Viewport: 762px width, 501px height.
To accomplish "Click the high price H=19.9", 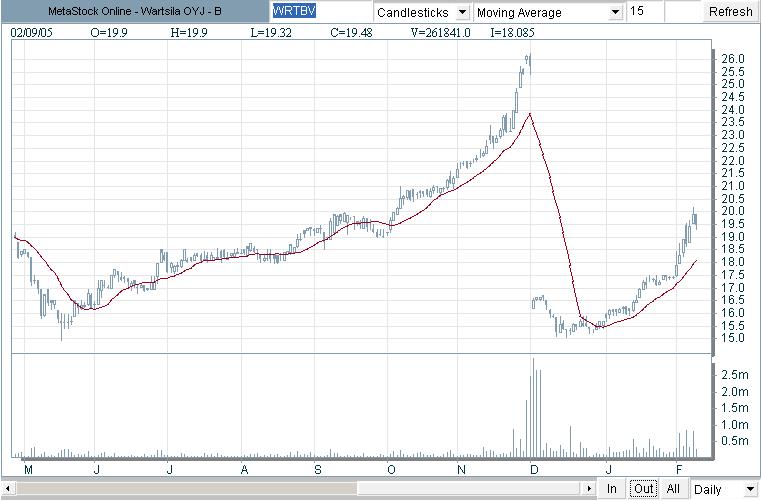I will pos(189,33).
